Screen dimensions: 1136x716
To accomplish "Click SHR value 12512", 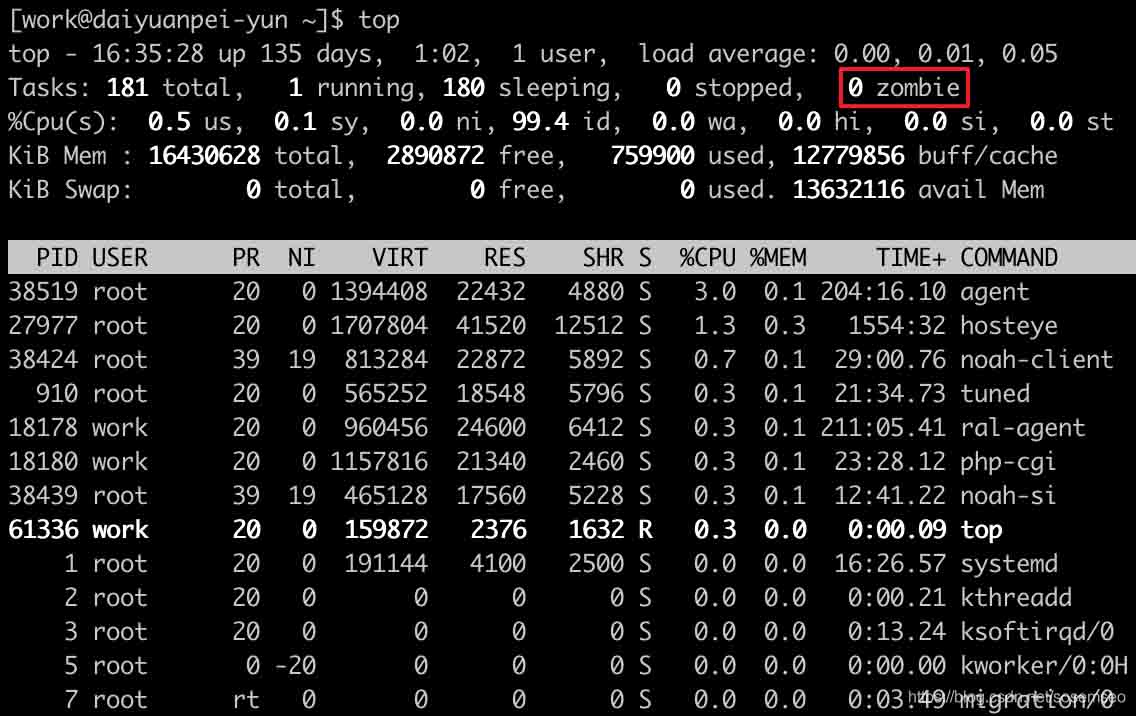I will coord(589,325).
